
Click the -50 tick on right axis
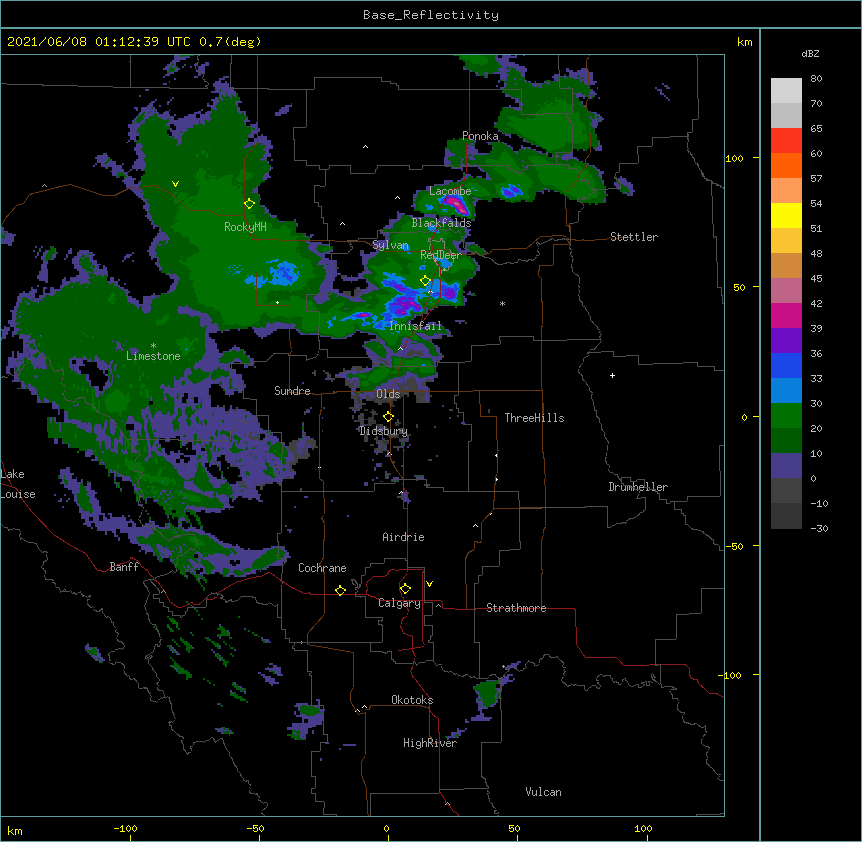734,546
